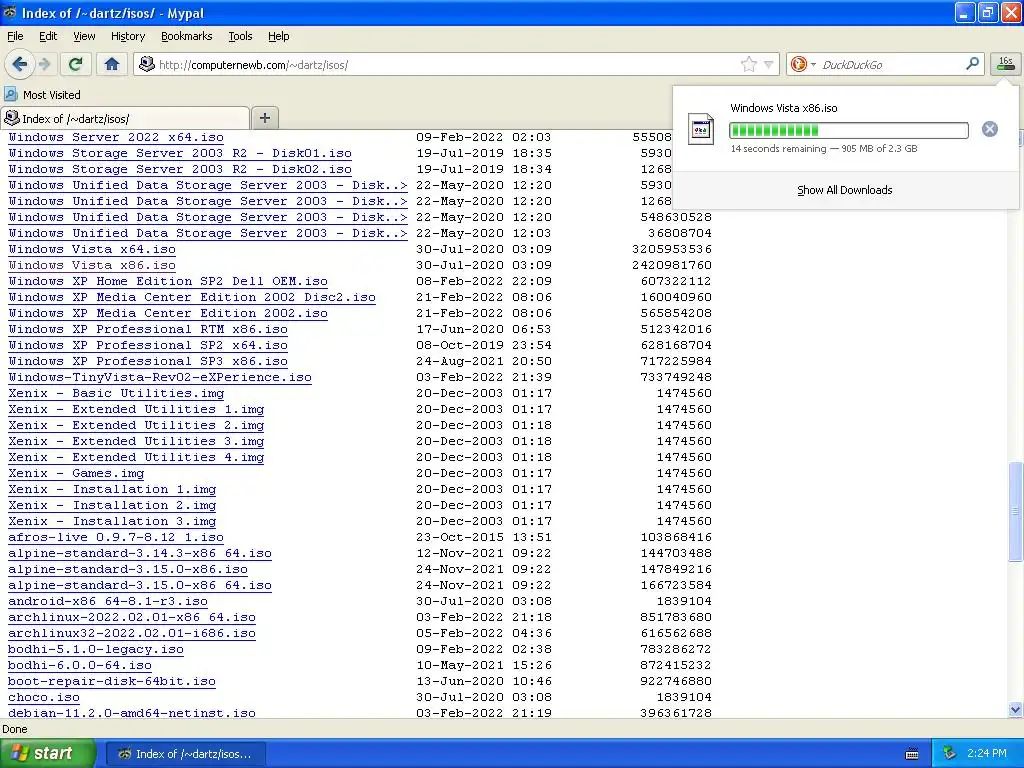Cancel the Windows Vista x86.iso download
1024x768 pixels.
point(989,129)
